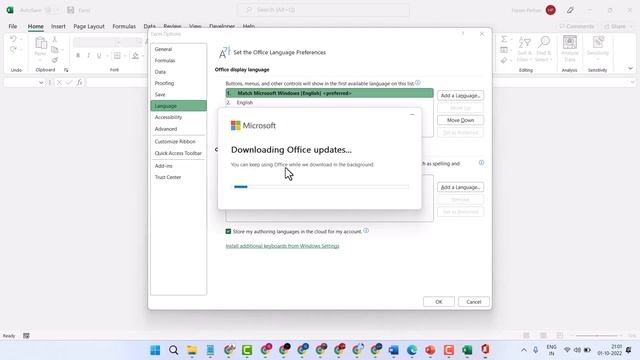Expand the formula bar chevron
The height and width of the screenshot is (360, 640).
(x=632, y=82)
